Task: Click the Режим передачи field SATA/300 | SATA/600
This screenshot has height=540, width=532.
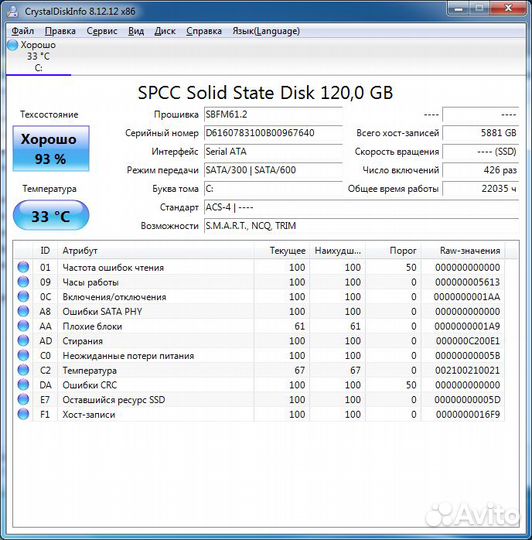Action: (x=273, y=170)
